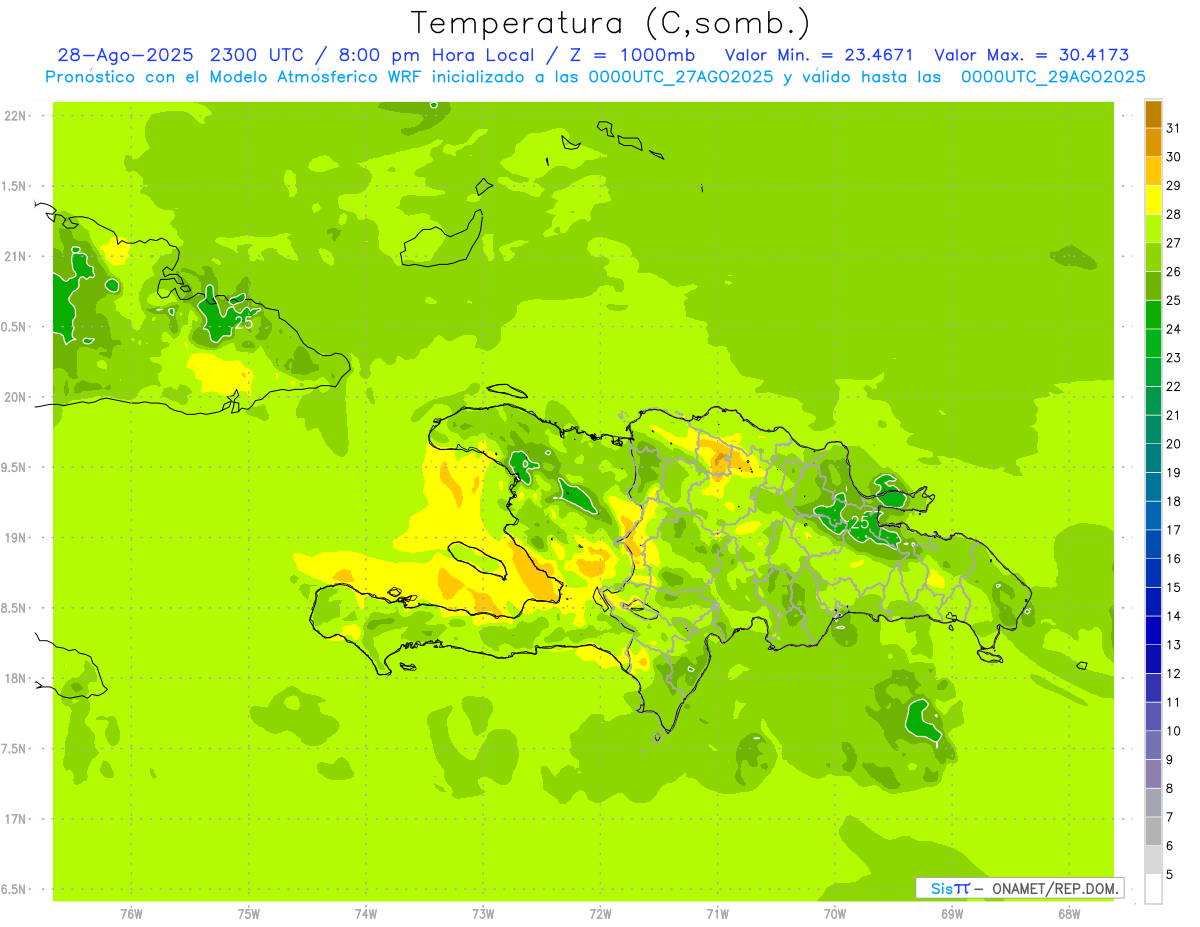Click the 25 contour label over eastern Cuba

243,322
